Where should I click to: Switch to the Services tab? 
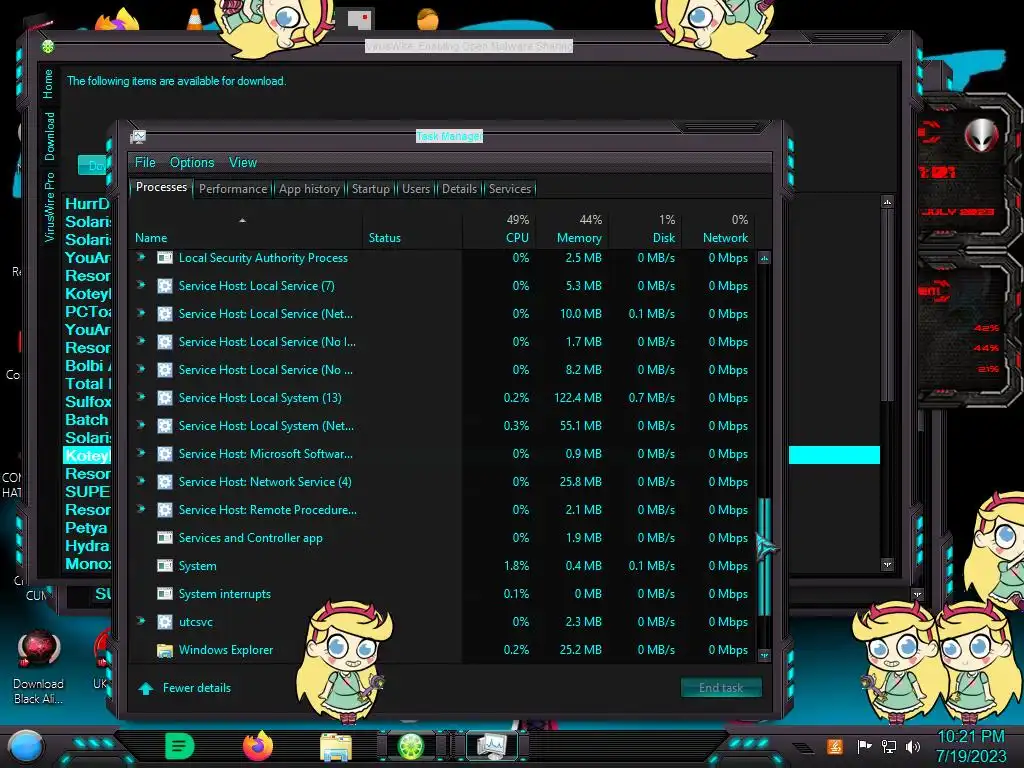[510, 189]
